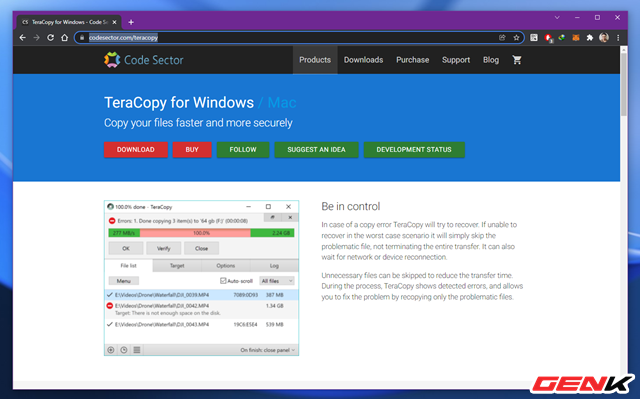Image resolution: width=640 pixels, height=399 pixels.
Task: Switch to the Mac version link
Action: click(x=282, y=103)
